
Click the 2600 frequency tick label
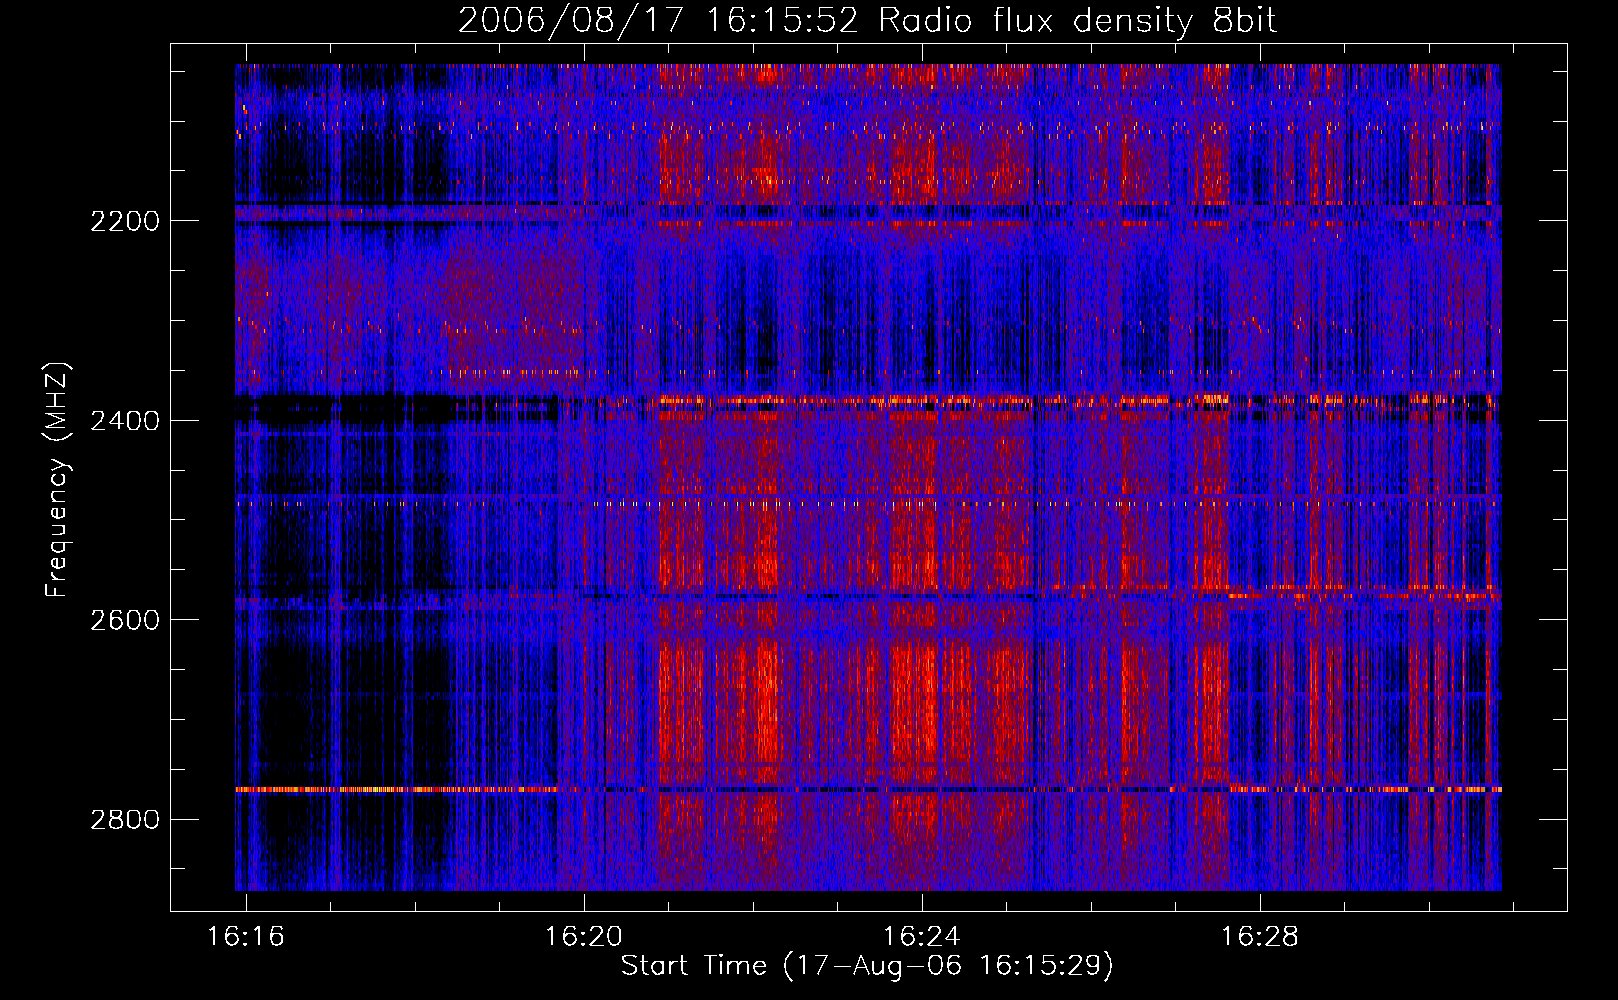[x=125, y=620]
